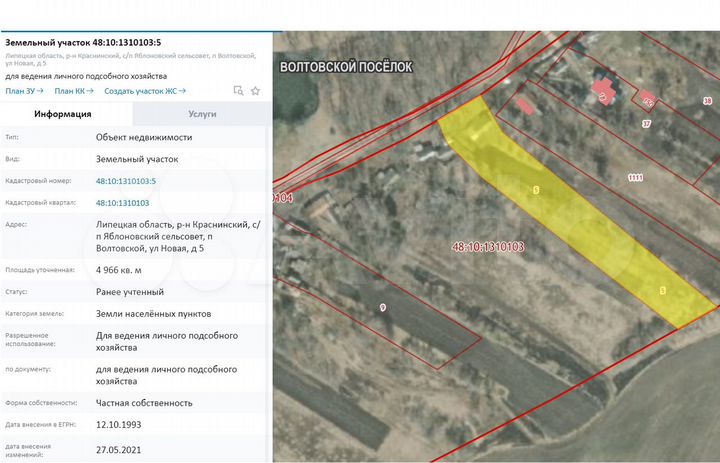Screen dimensions: 720x463
Task: Select parcel labeled 1111 on the map
Action: point(634,177)
